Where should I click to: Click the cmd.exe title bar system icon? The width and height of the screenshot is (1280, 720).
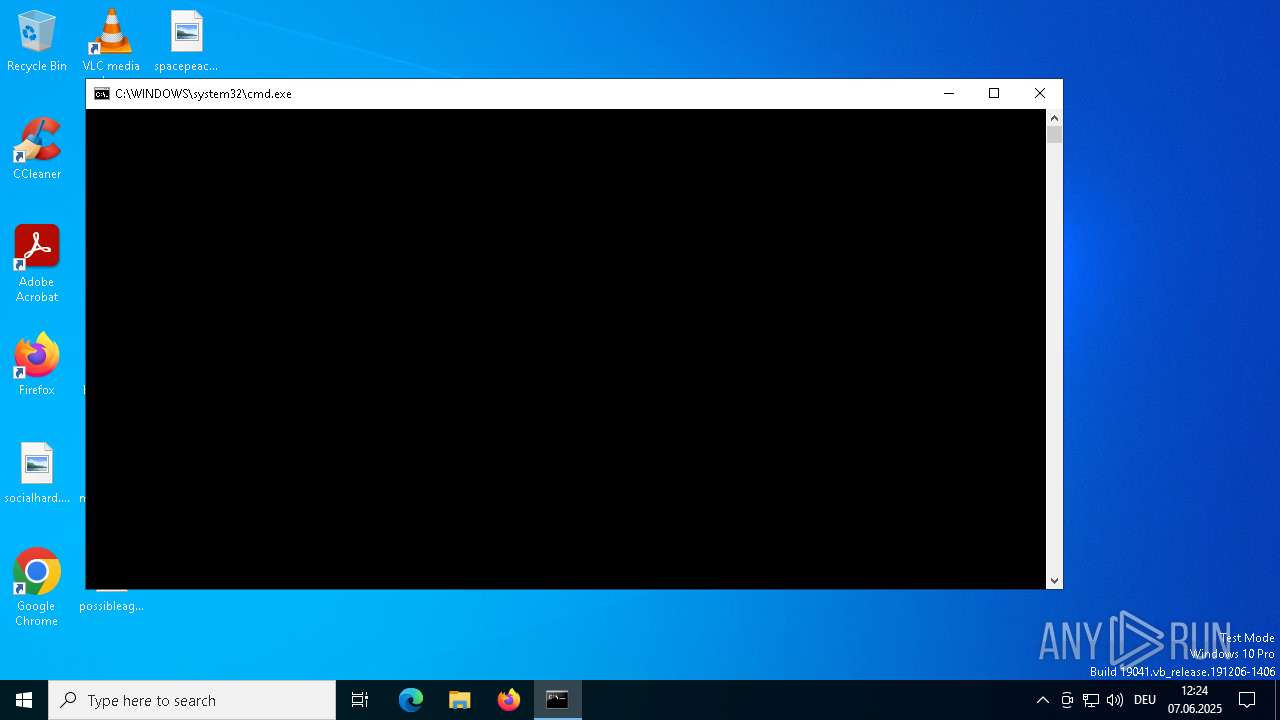(102, 94)
